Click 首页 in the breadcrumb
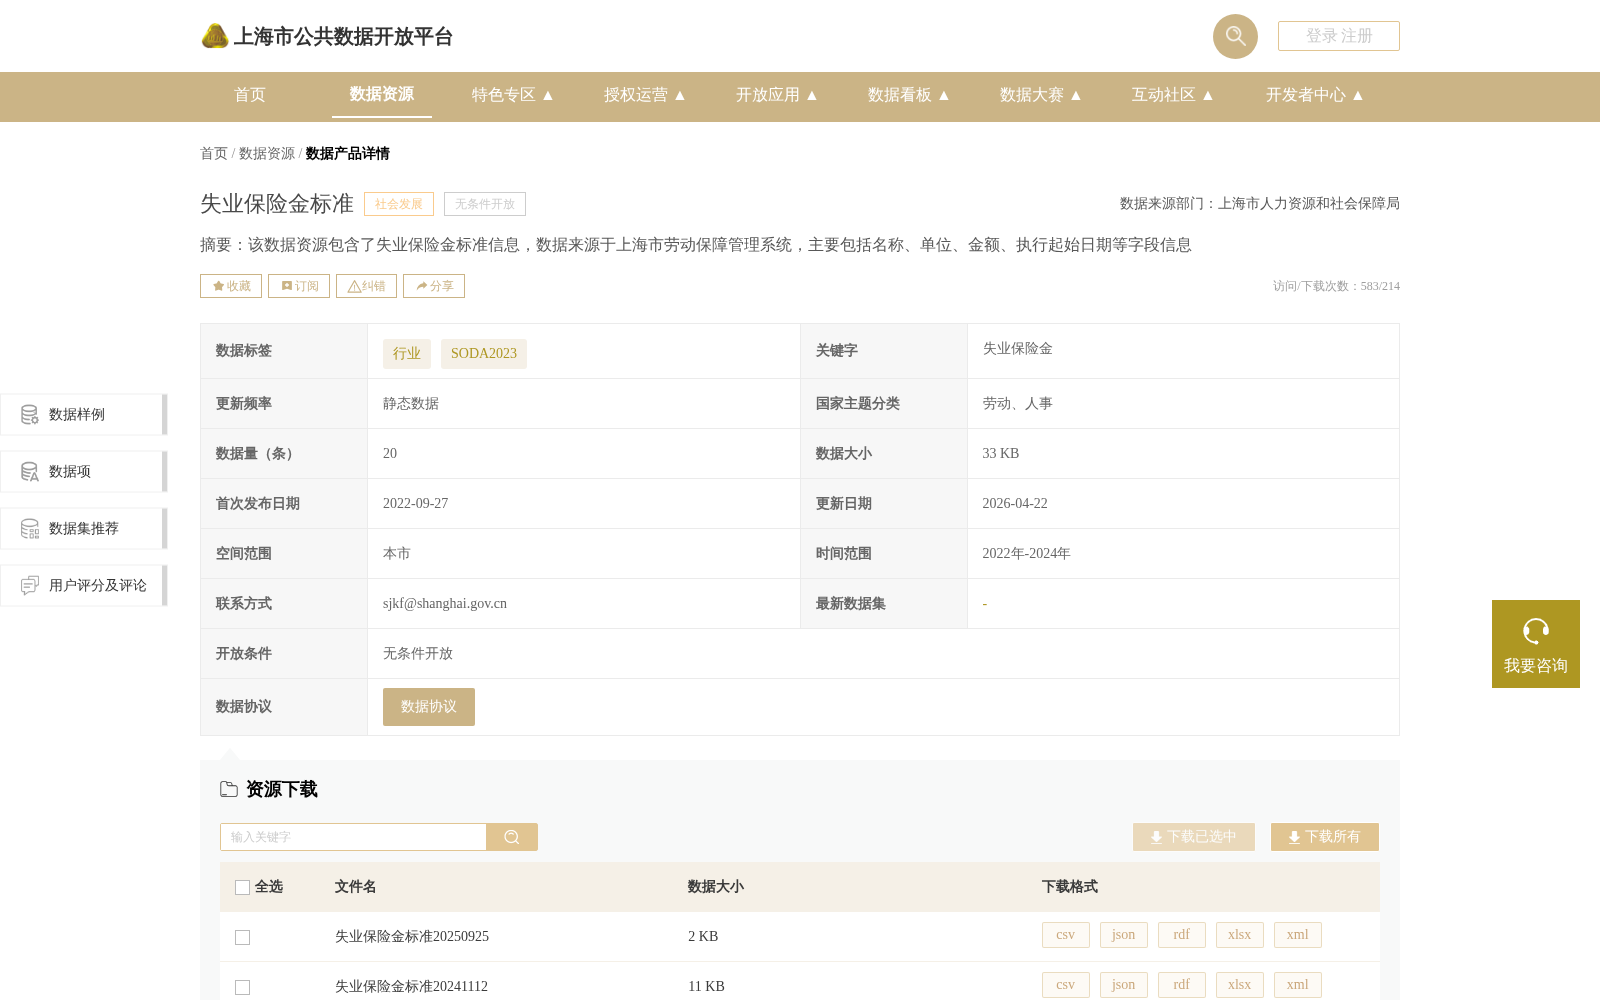 214,154
